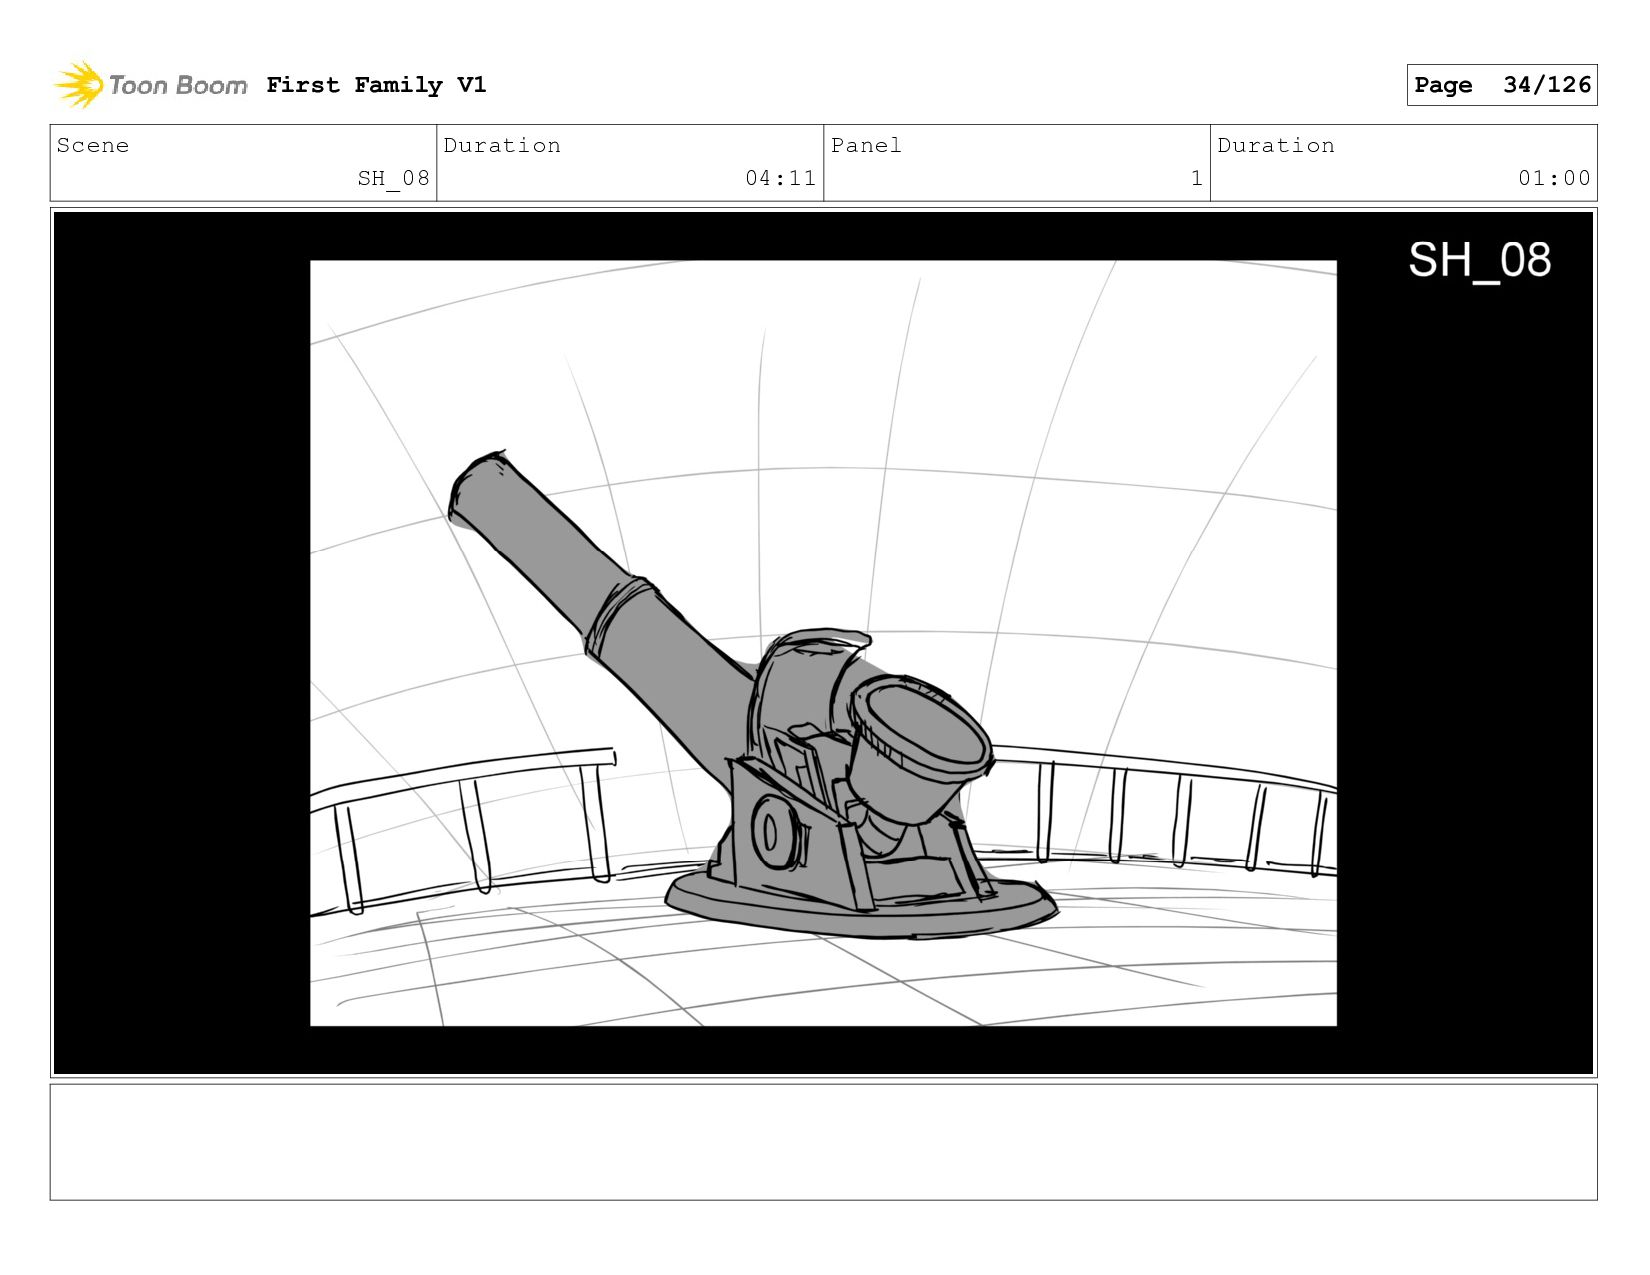Select the Panel header label
Screen dimensions: 1650x1275
(866, 145)
